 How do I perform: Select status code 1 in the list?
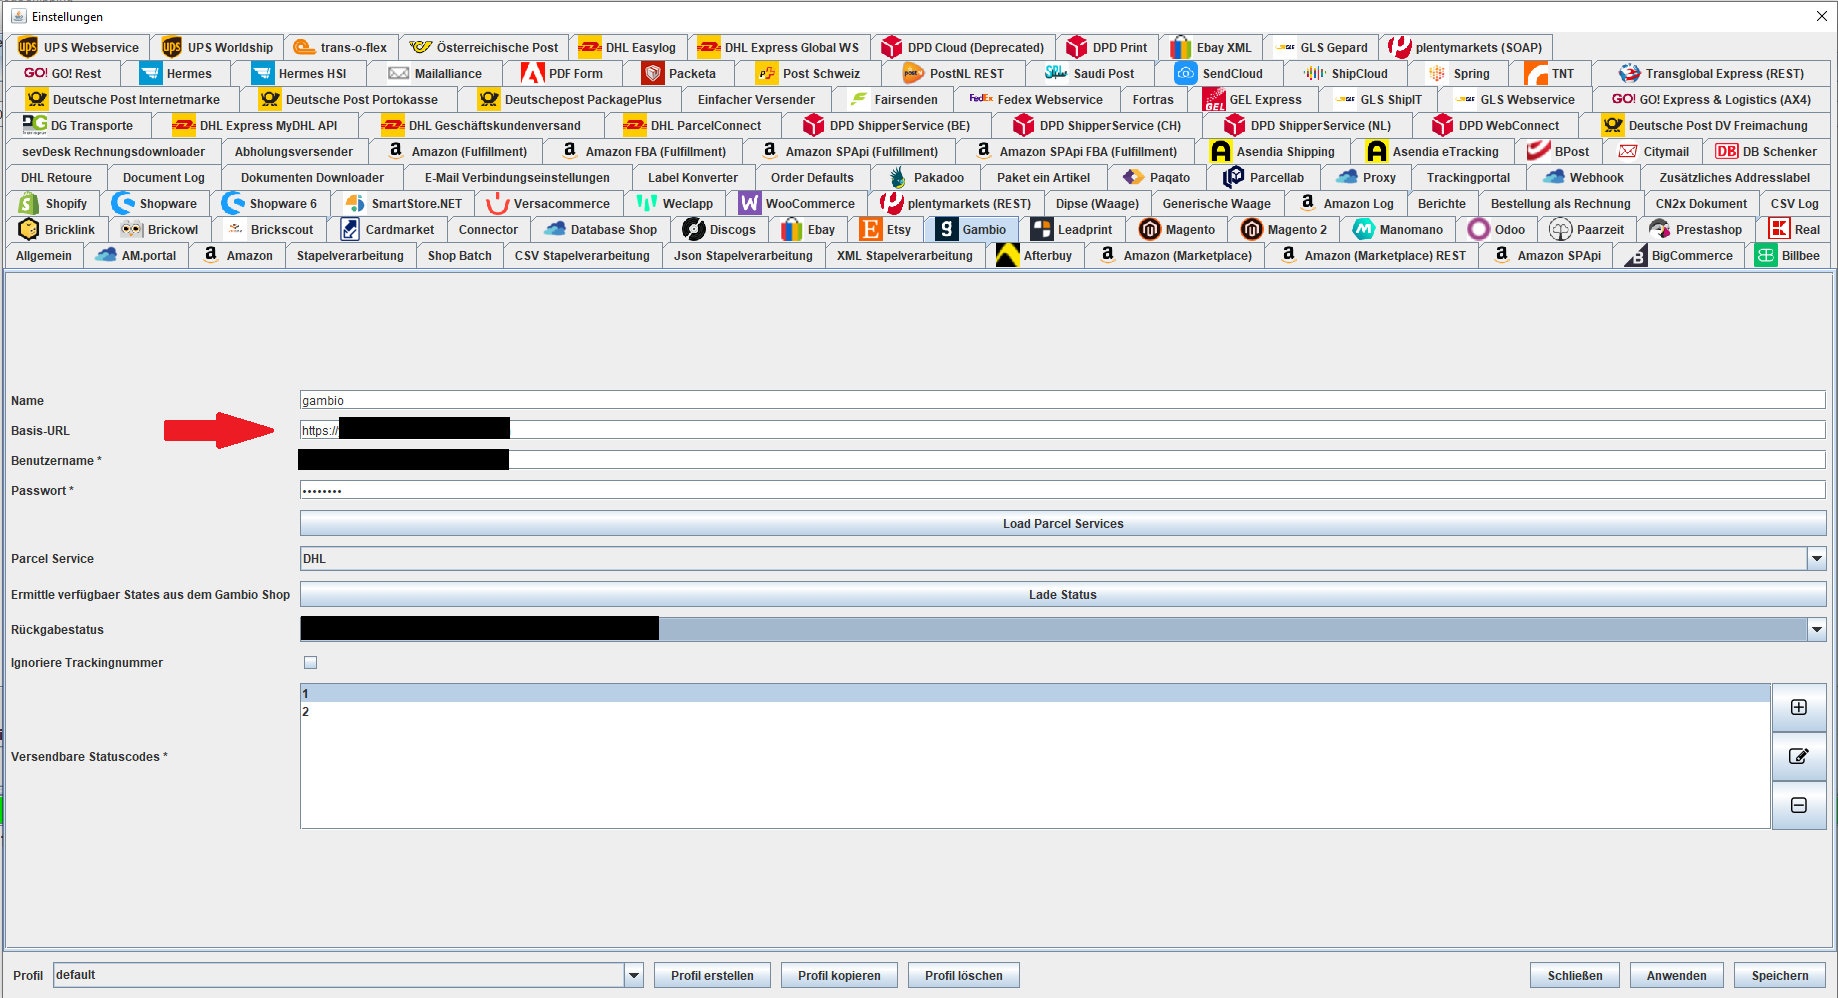1035,693
